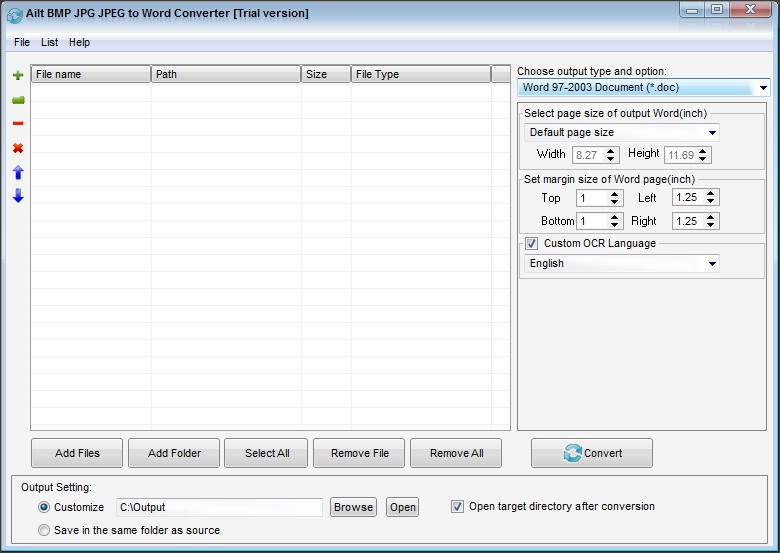Click the Browse button
The image size is (780, 553).
(353, 507)
